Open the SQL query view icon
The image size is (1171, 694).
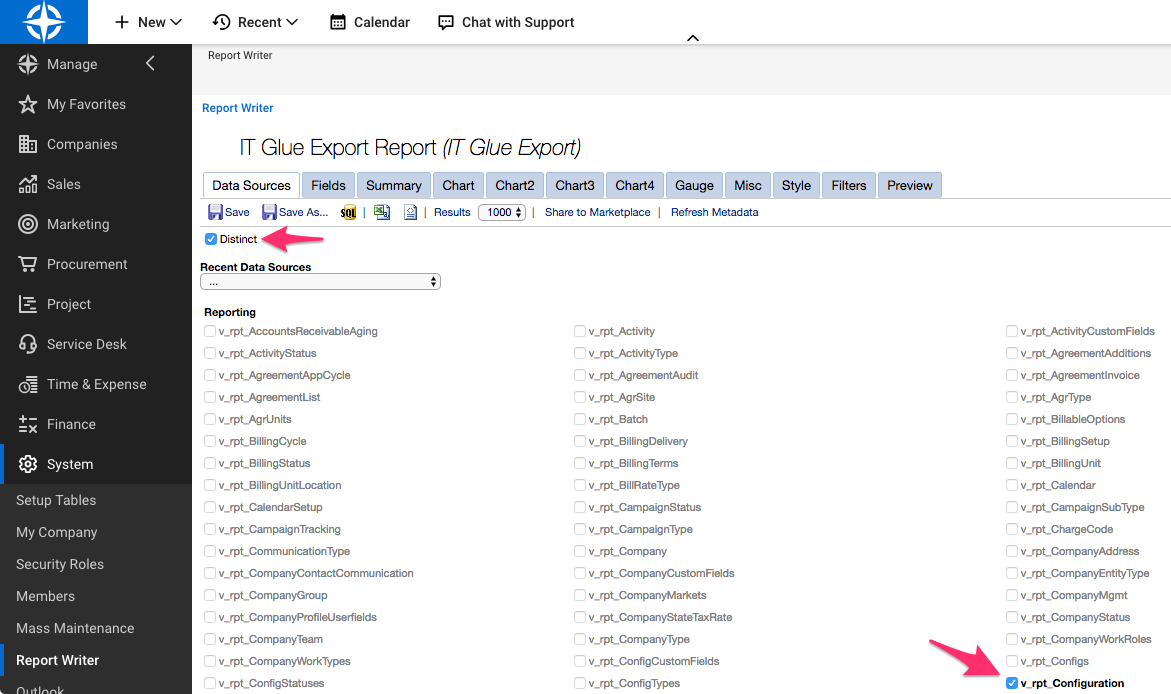[x=348, y=212]
